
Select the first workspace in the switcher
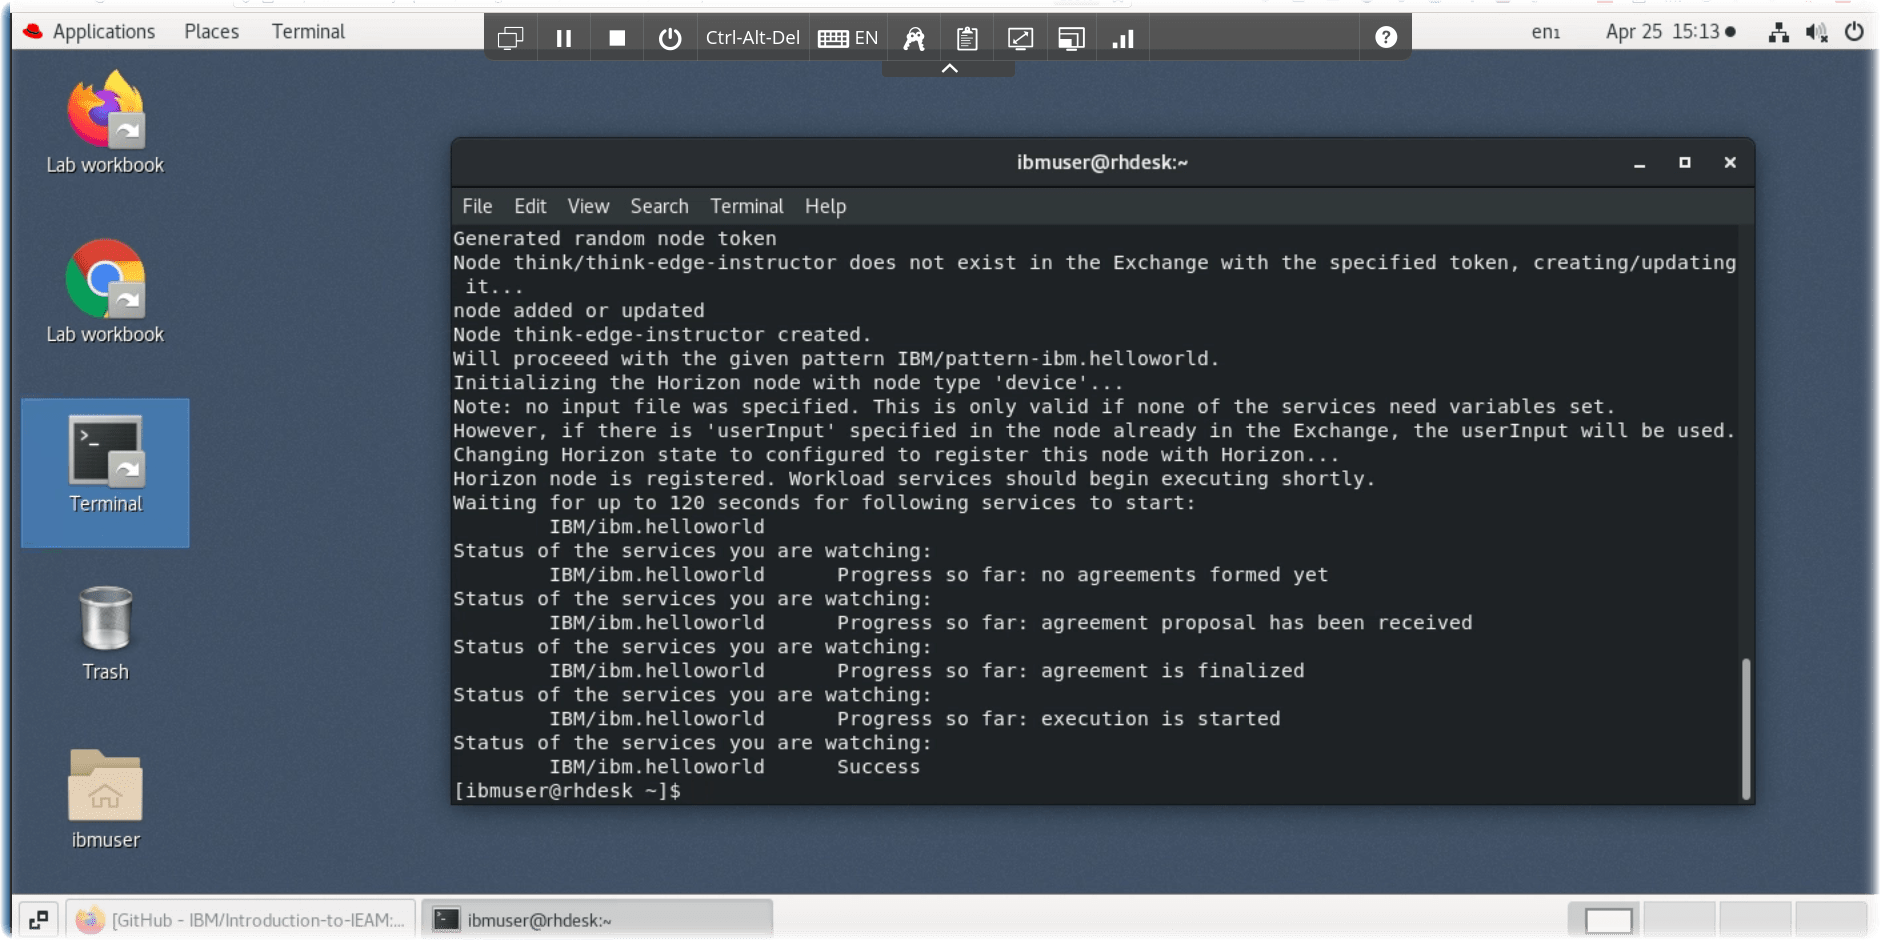[x=1607, y=919]
